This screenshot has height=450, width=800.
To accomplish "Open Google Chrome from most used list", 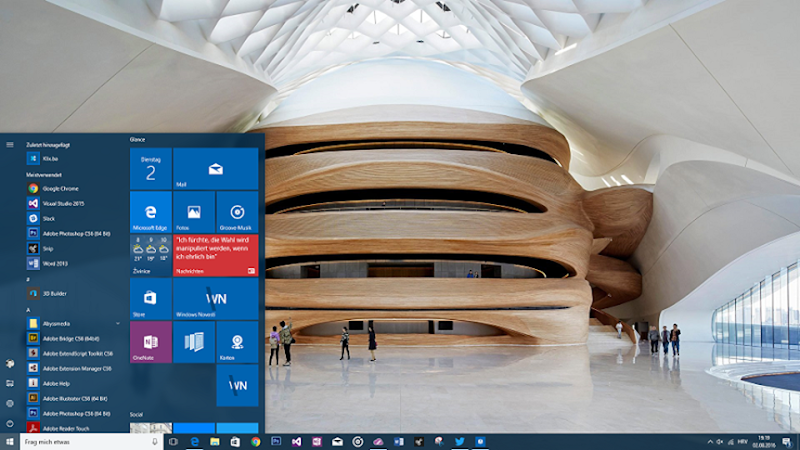I will pos(73,189).
